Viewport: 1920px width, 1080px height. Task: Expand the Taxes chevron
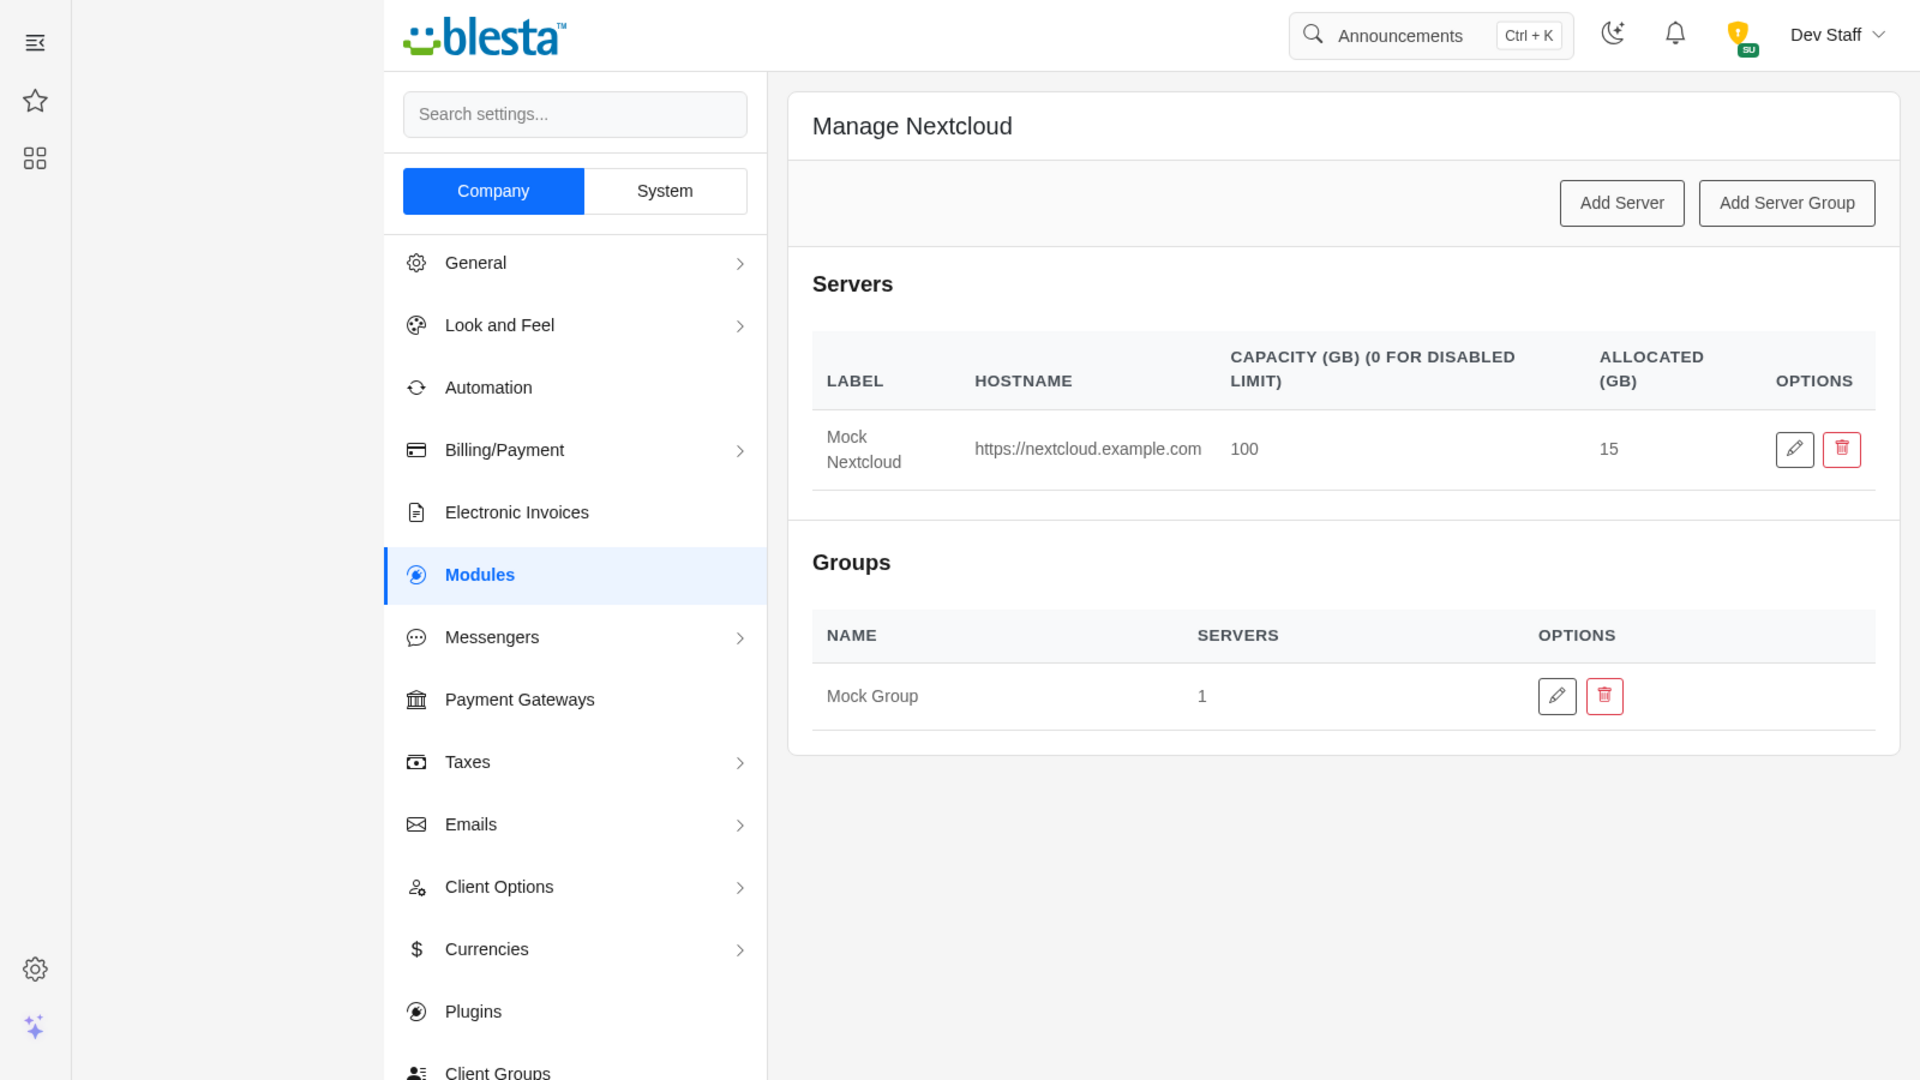[x=740, y=764]
